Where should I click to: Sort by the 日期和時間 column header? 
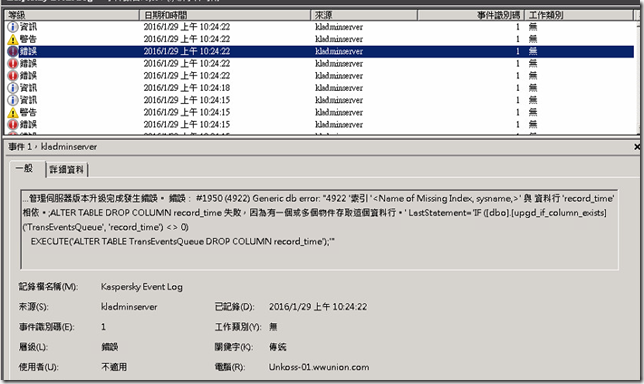[225, 15]
